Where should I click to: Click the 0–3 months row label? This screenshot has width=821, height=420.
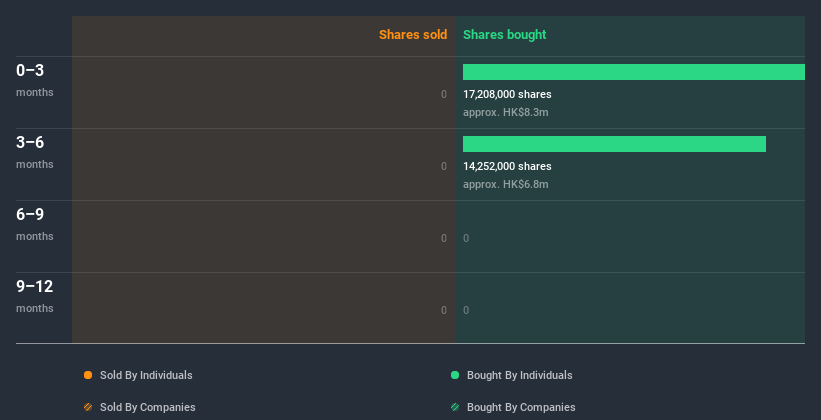(x=35, y=80)
